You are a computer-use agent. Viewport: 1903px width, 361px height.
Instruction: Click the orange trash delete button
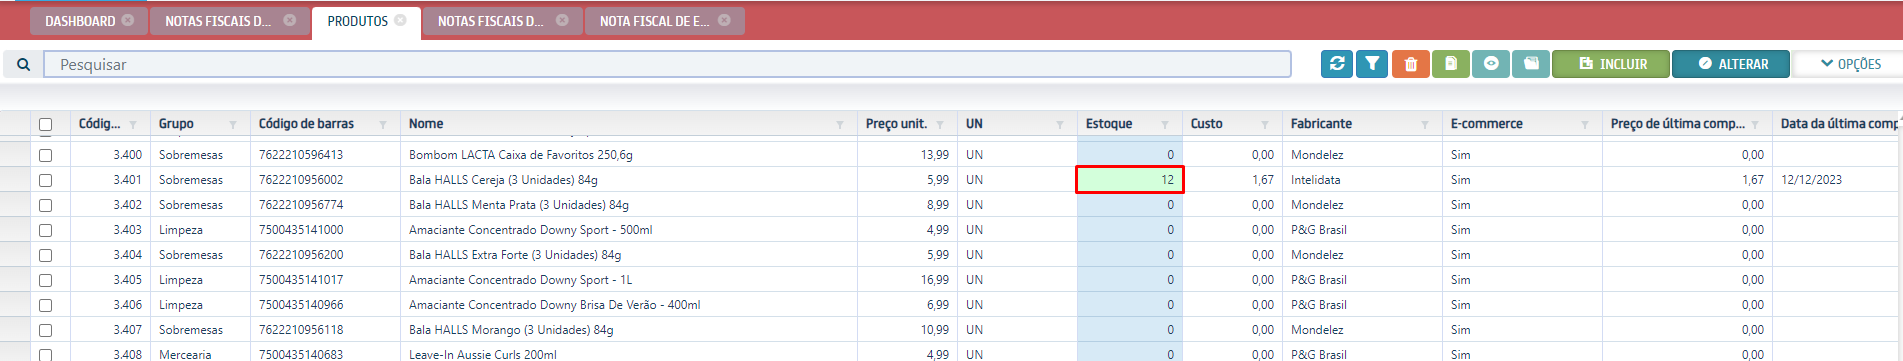[x=1411, y=64]
